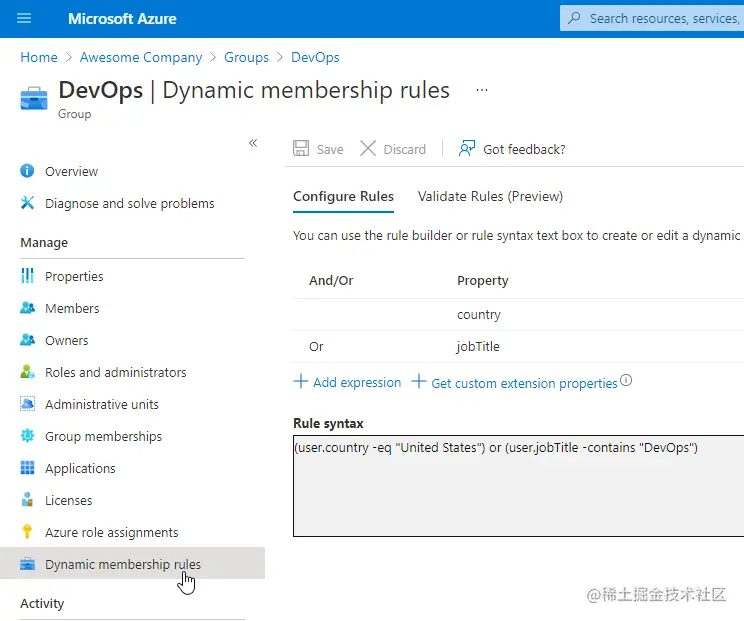Screen dimensions: 744x621
Task: Select Dynamic membership rules item
Action: (x=132, y=563)
